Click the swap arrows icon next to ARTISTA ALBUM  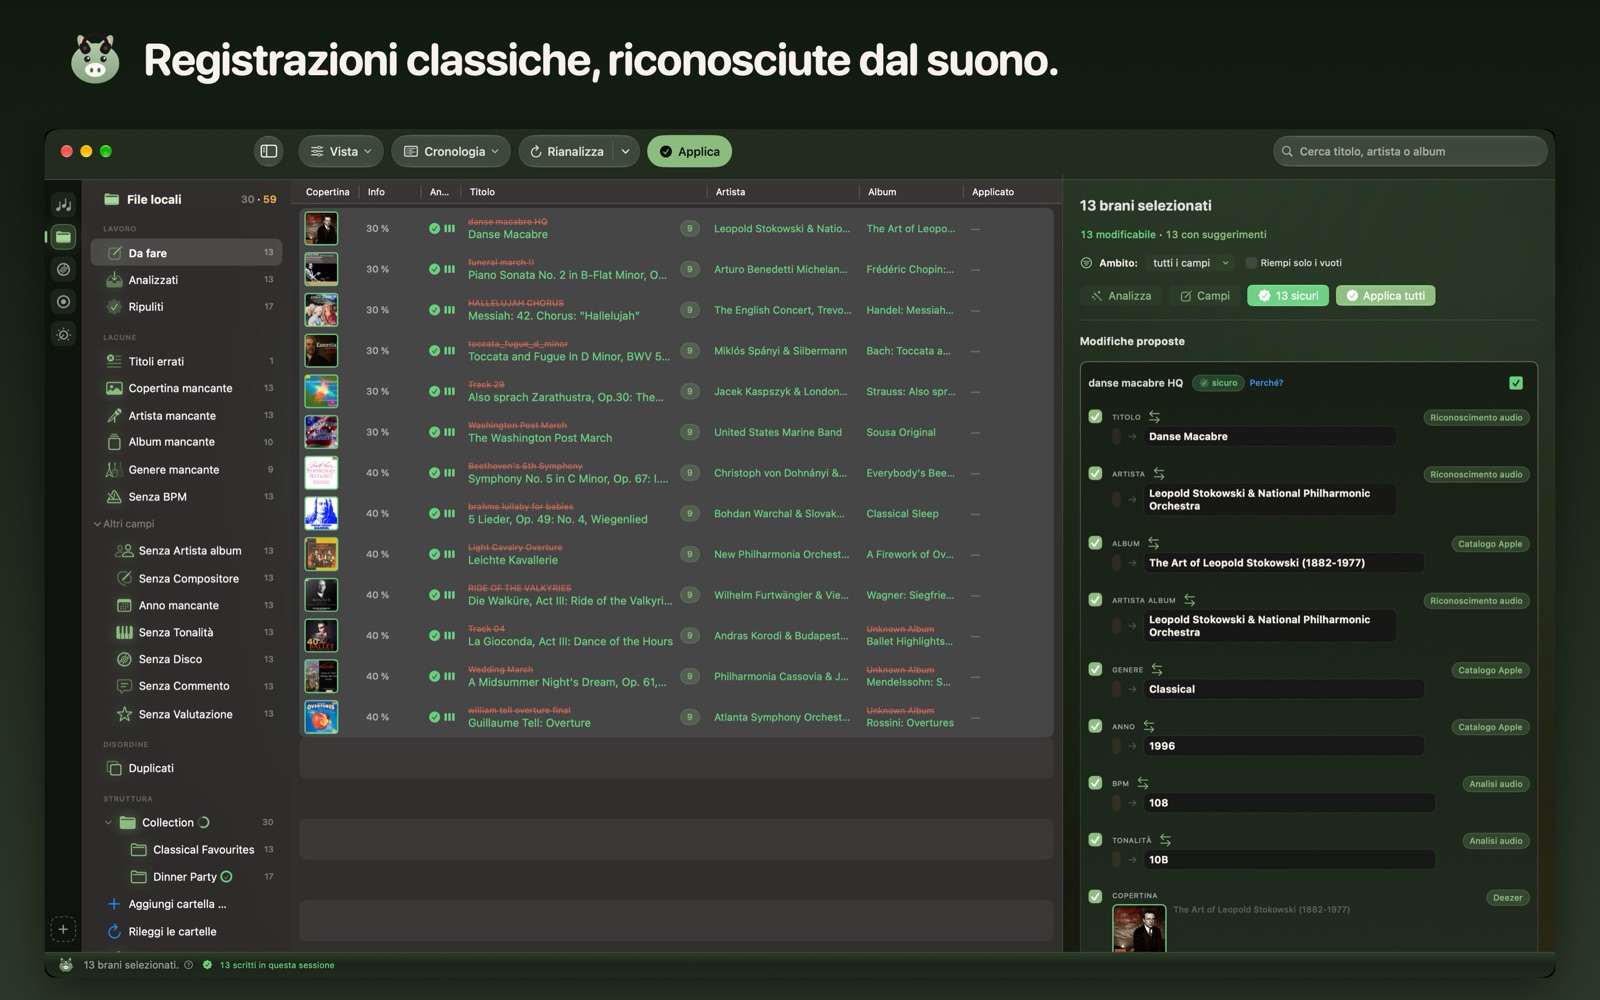[1190, 600]
